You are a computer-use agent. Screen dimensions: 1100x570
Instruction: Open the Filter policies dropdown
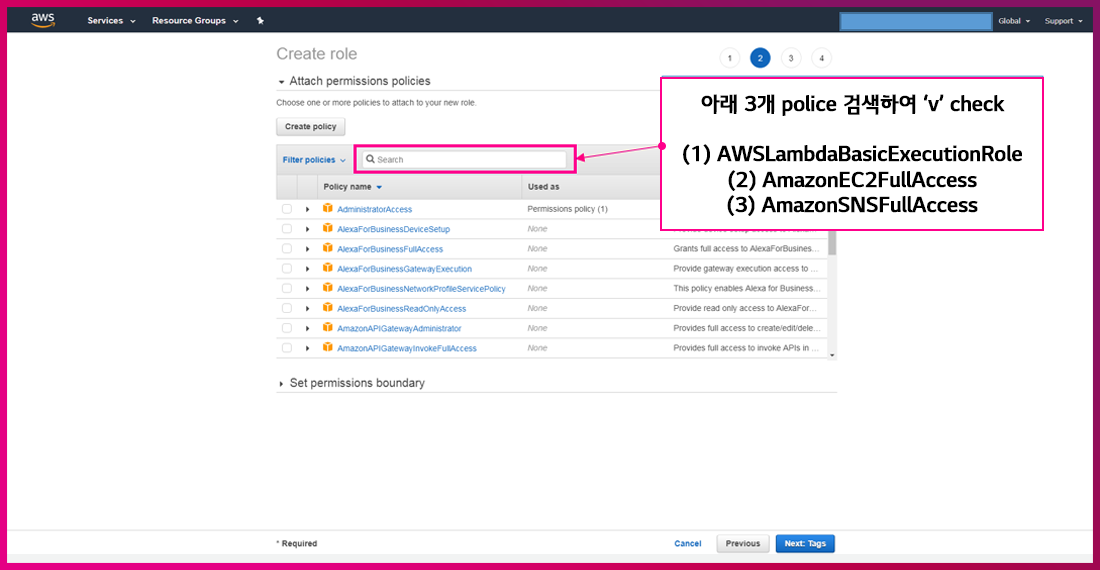pos(314,160)
